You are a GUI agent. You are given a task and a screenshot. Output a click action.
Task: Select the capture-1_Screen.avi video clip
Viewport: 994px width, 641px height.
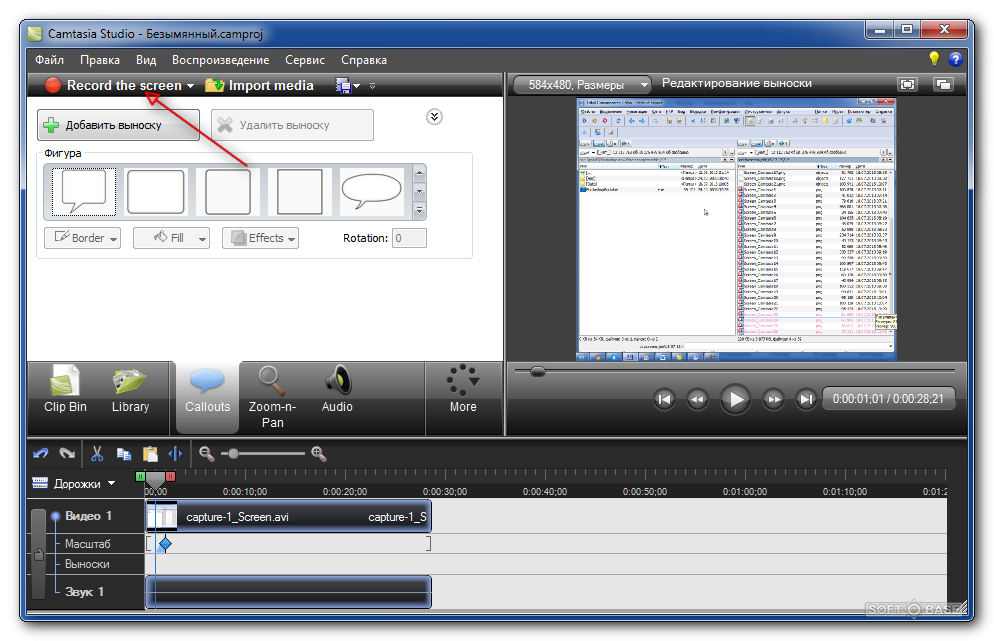point(289,517)
